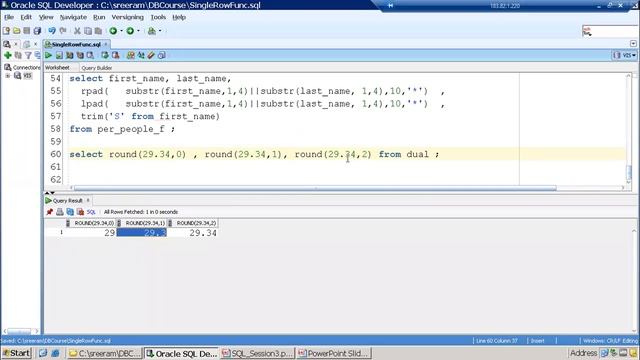
Task: Open the Forward button dropdown arrow
Action: 138,31
